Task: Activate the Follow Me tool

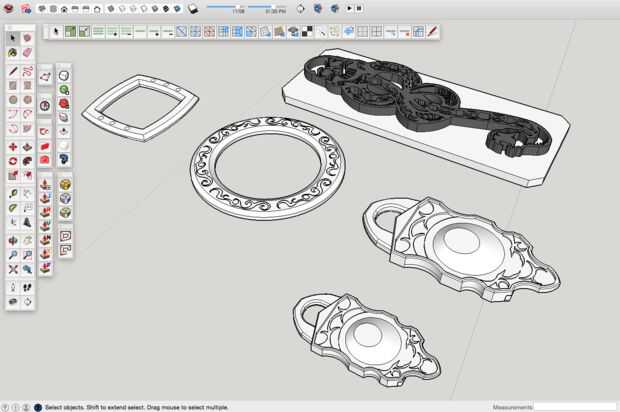Action: click(x=27, y=161)
